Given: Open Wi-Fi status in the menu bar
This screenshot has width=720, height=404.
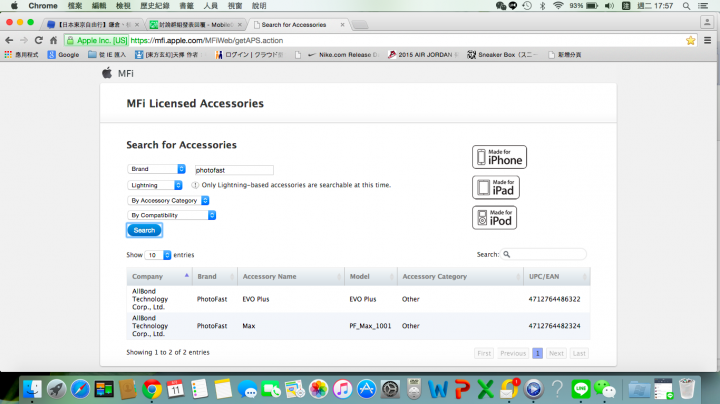Looking at the screenshot, I should click(558, 6).
